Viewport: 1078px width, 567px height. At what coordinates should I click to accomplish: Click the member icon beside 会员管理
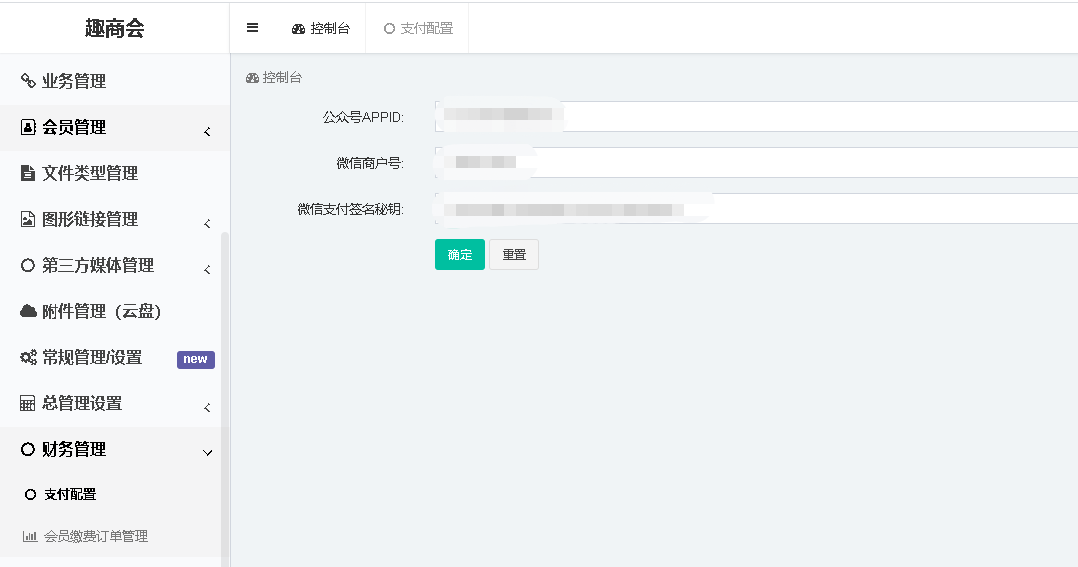(28, 128)
